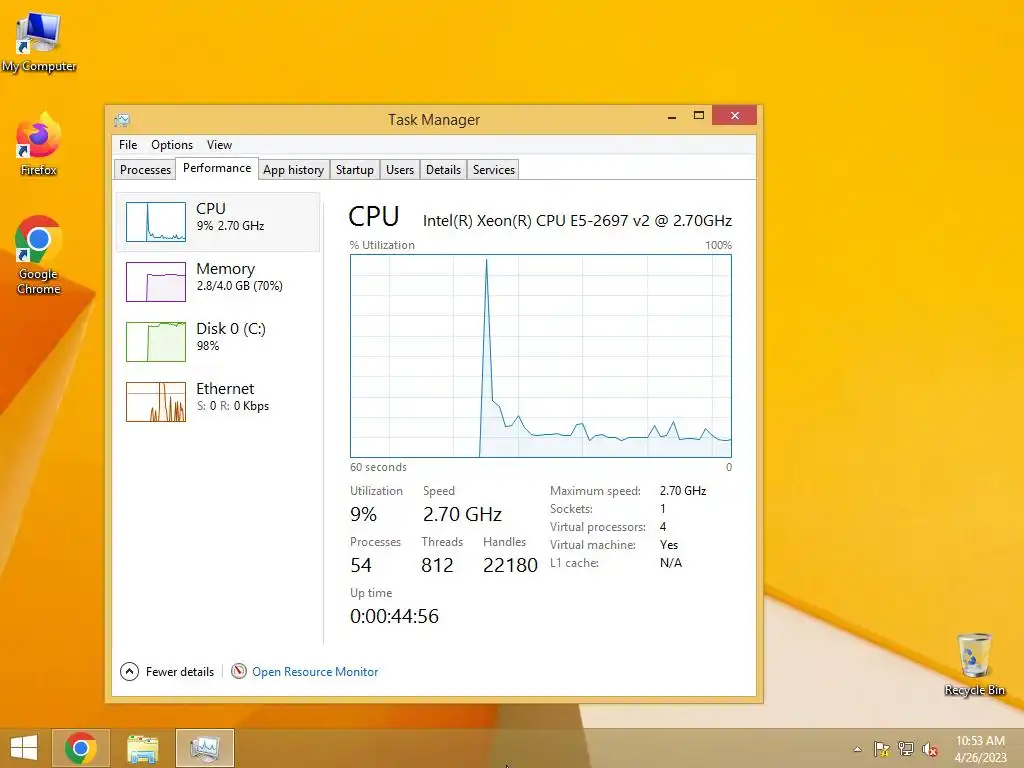Viewport: 1024px width, 768px height.
Task: Click Task Manager title bar icon
Action: pos(122,120)
